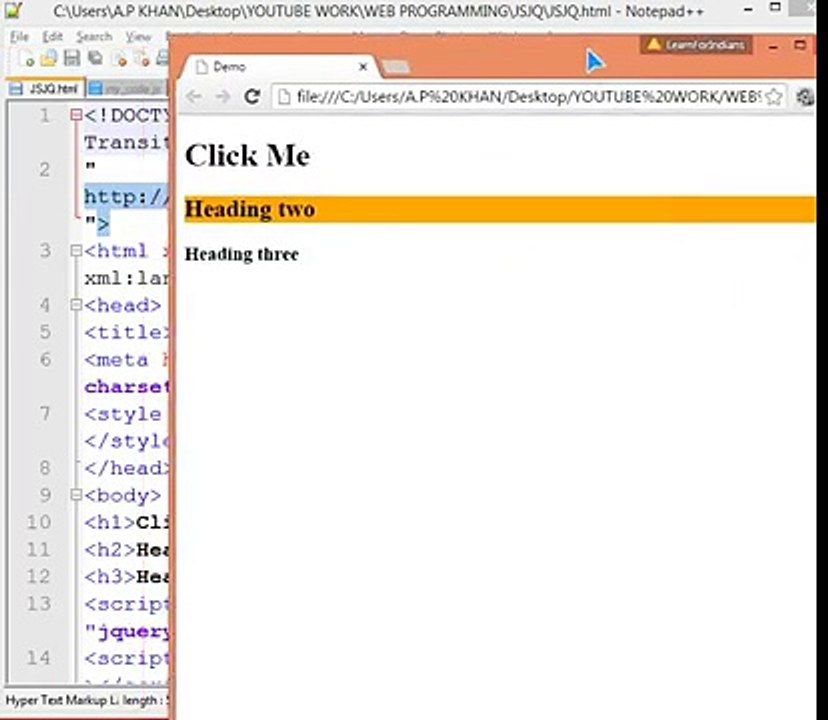Reload the Demo page in the browser
This screenshot has height=720, width=828.
click(x=252, y=96)
